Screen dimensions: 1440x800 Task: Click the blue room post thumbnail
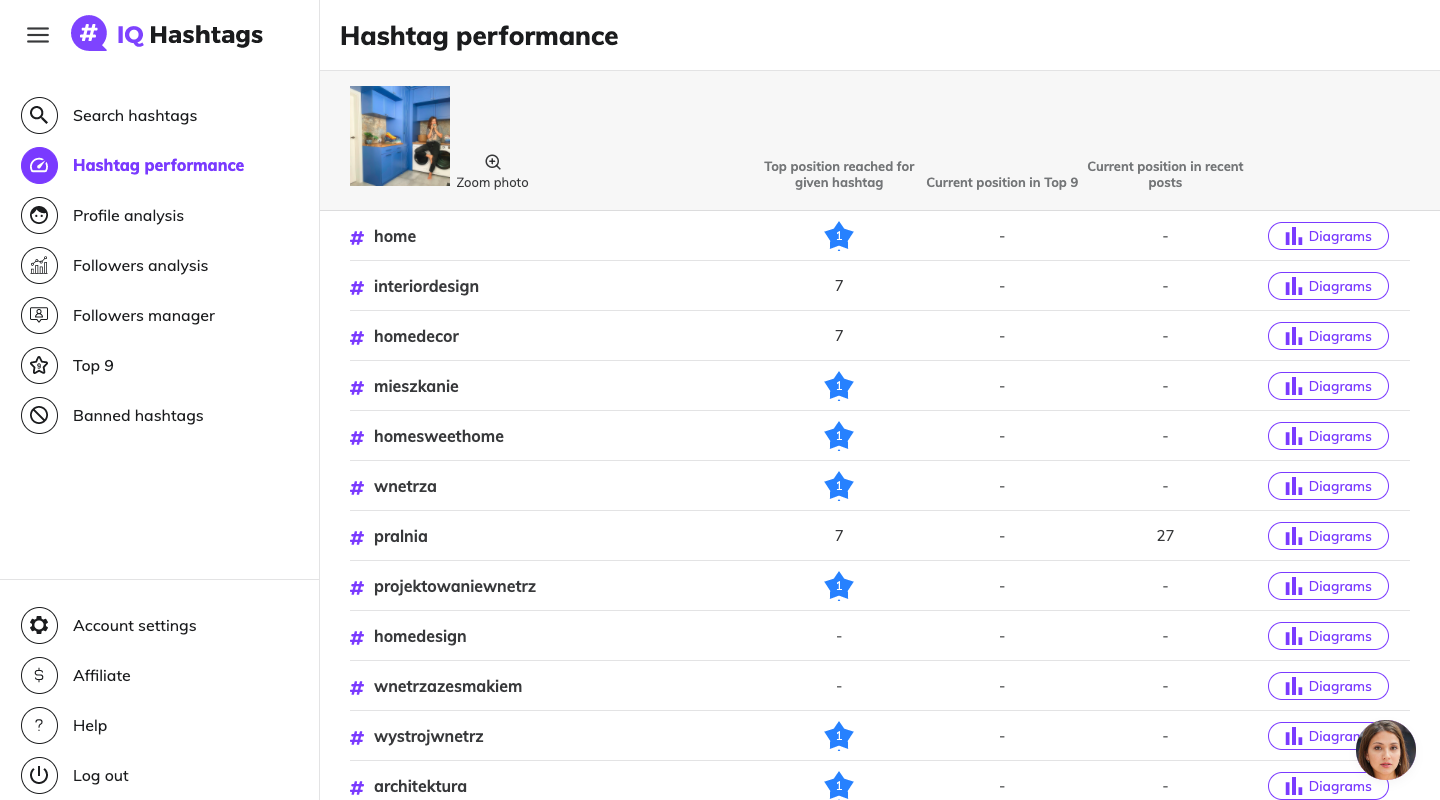pos(400,136)
